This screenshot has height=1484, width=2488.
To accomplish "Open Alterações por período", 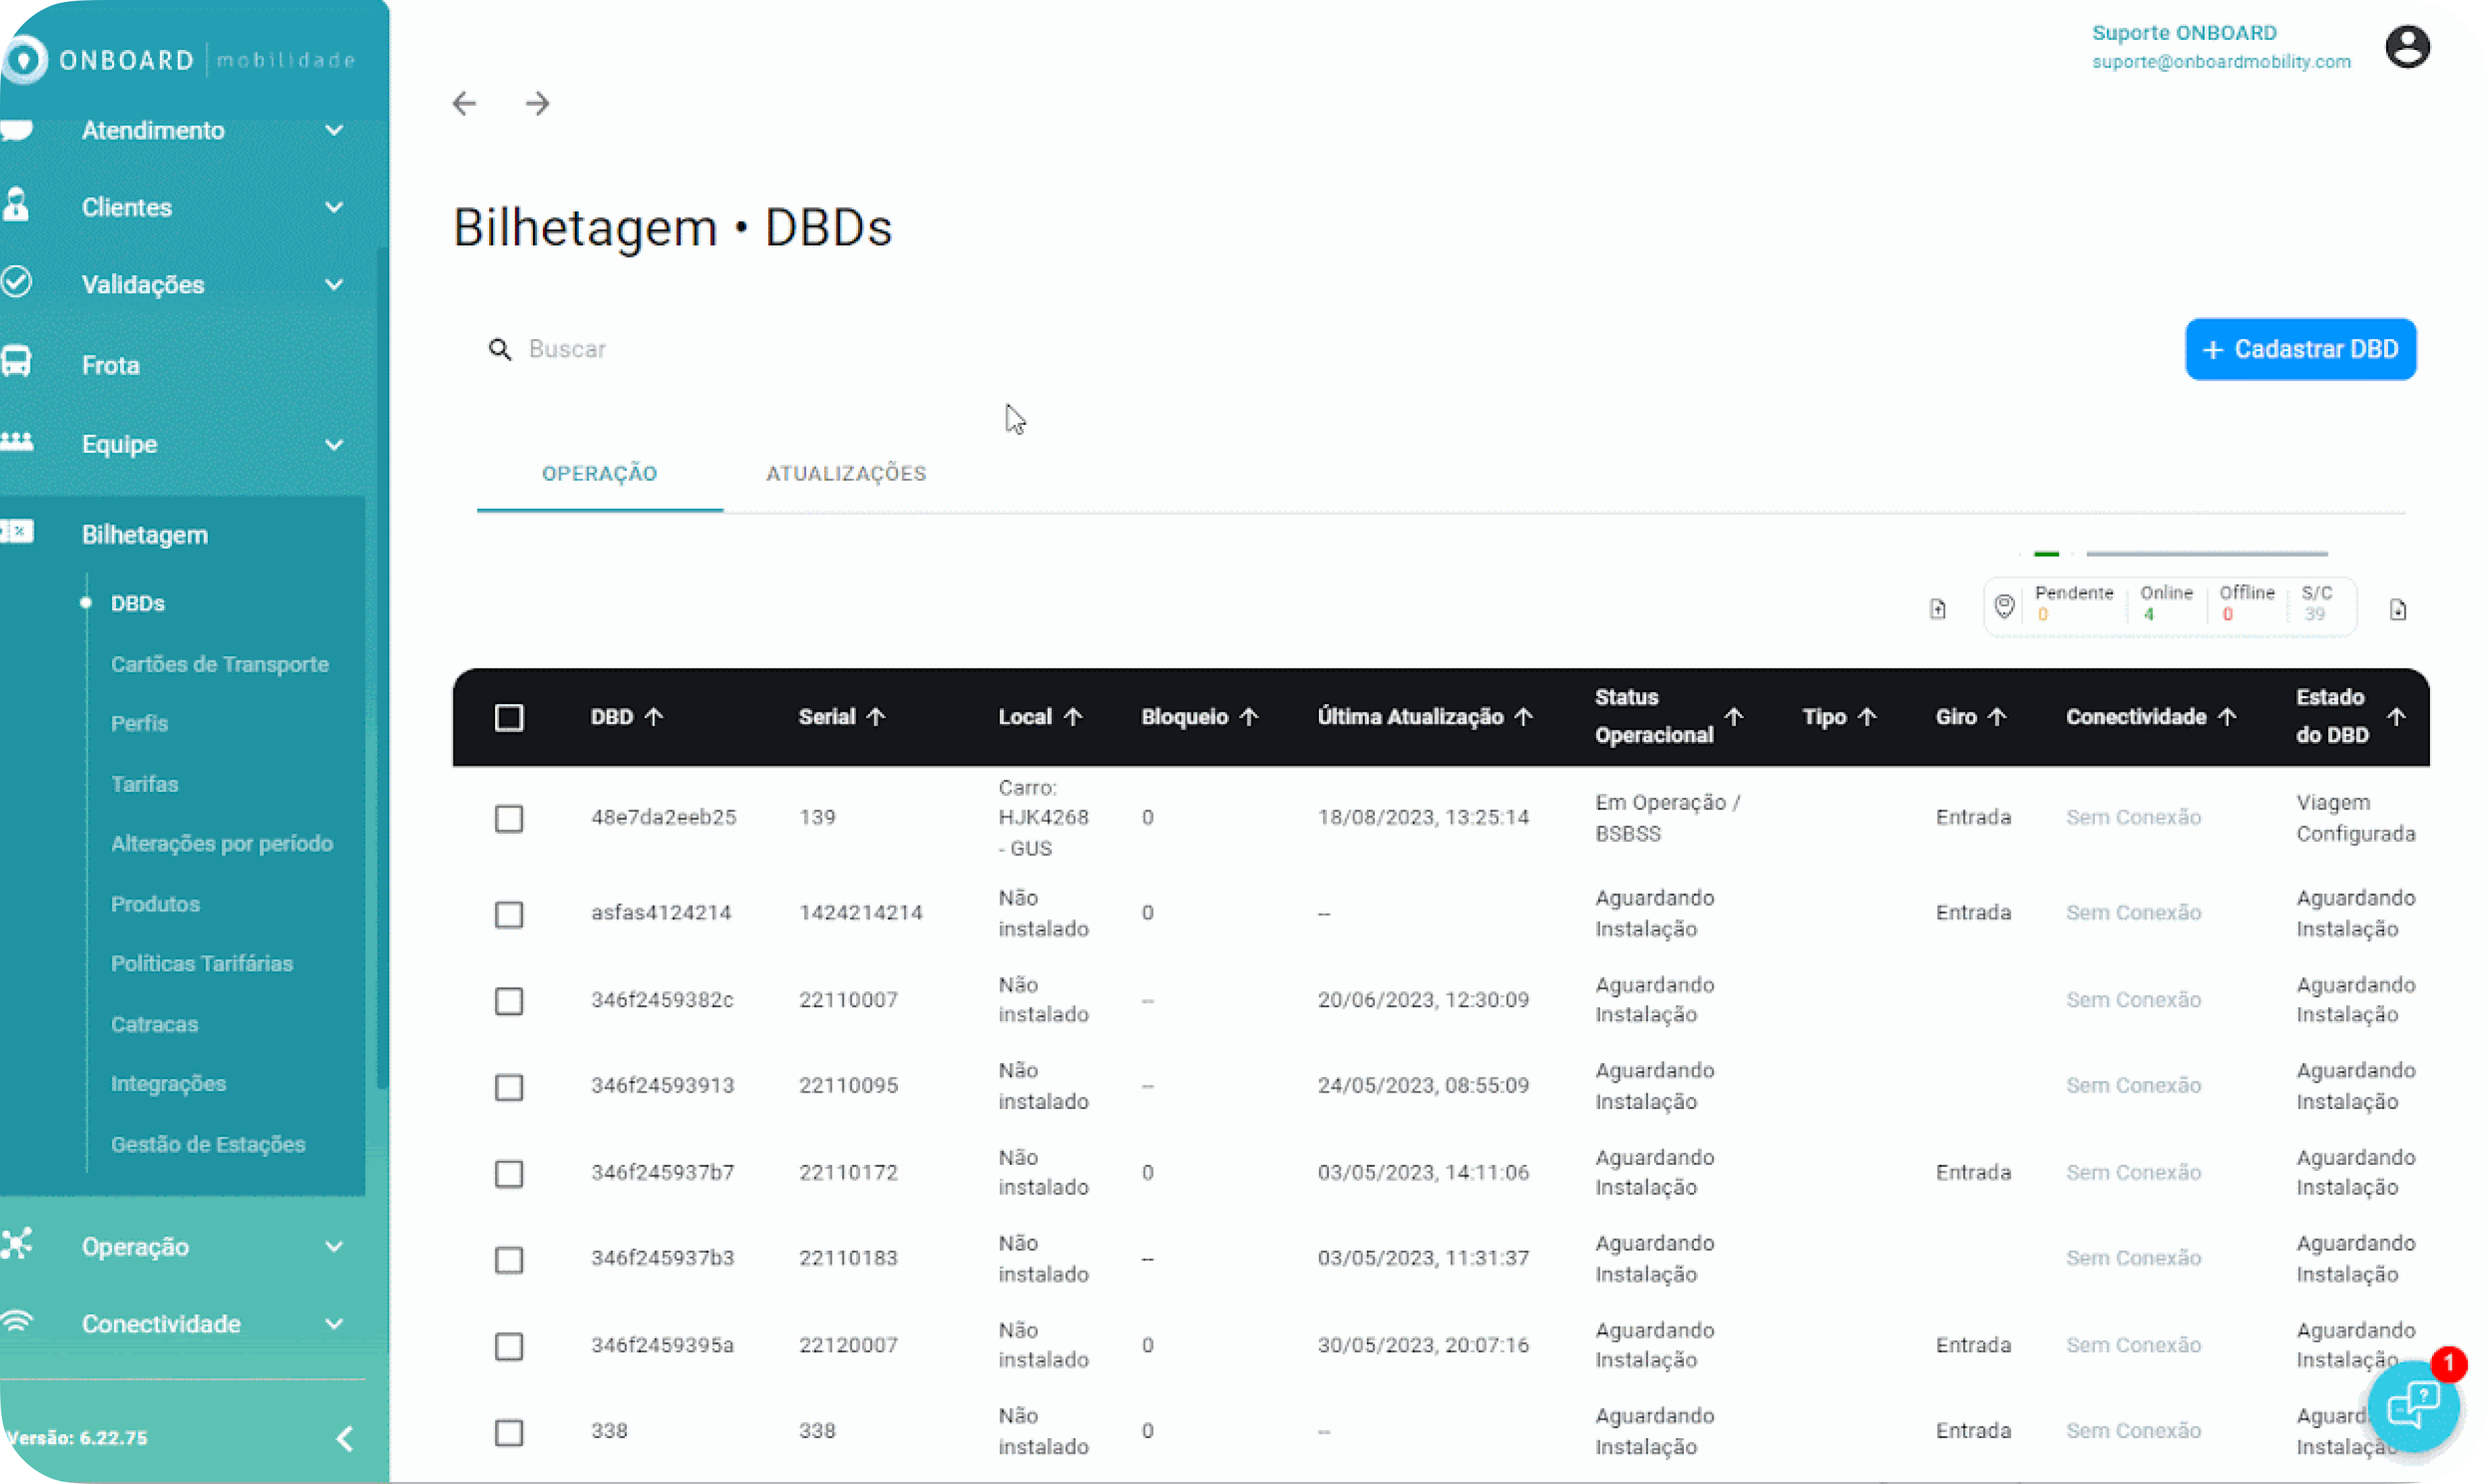I will (x=222, y=843).
